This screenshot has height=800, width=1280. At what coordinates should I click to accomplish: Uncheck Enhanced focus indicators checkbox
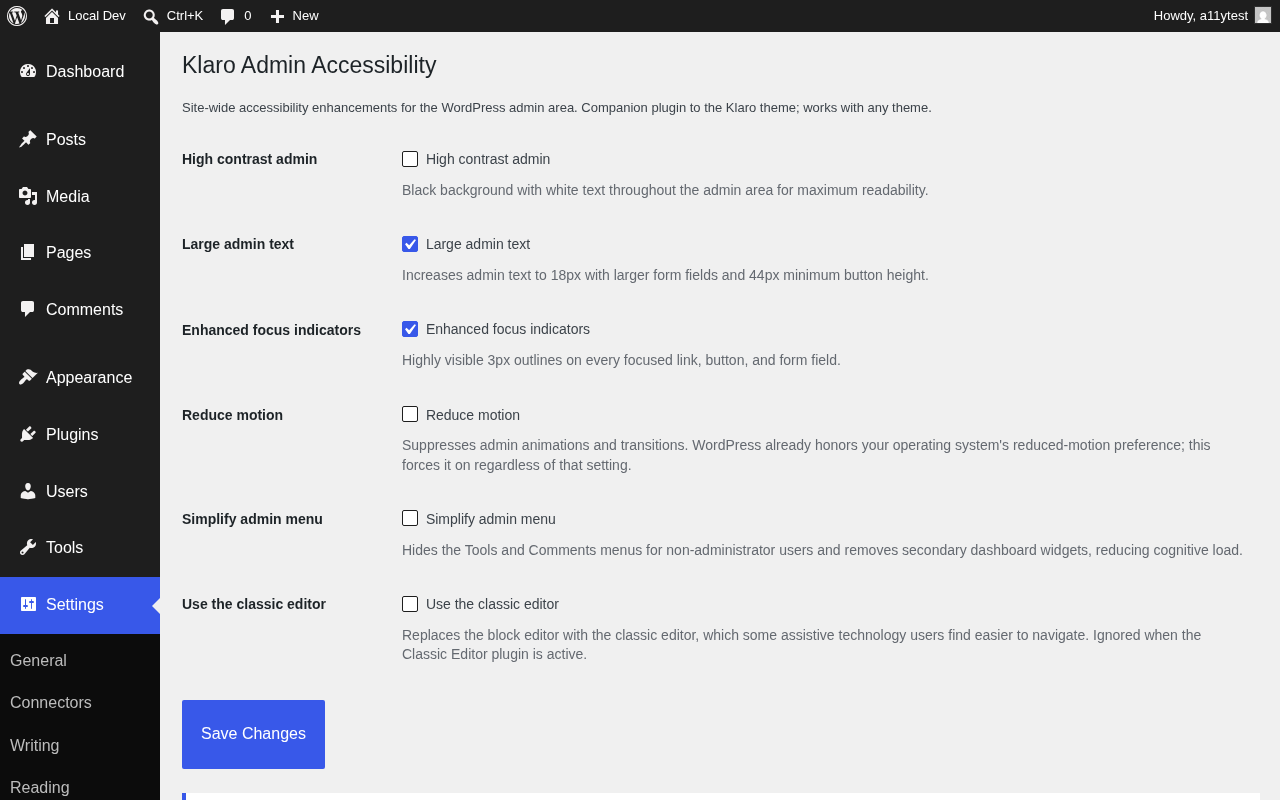coord(410,329)
